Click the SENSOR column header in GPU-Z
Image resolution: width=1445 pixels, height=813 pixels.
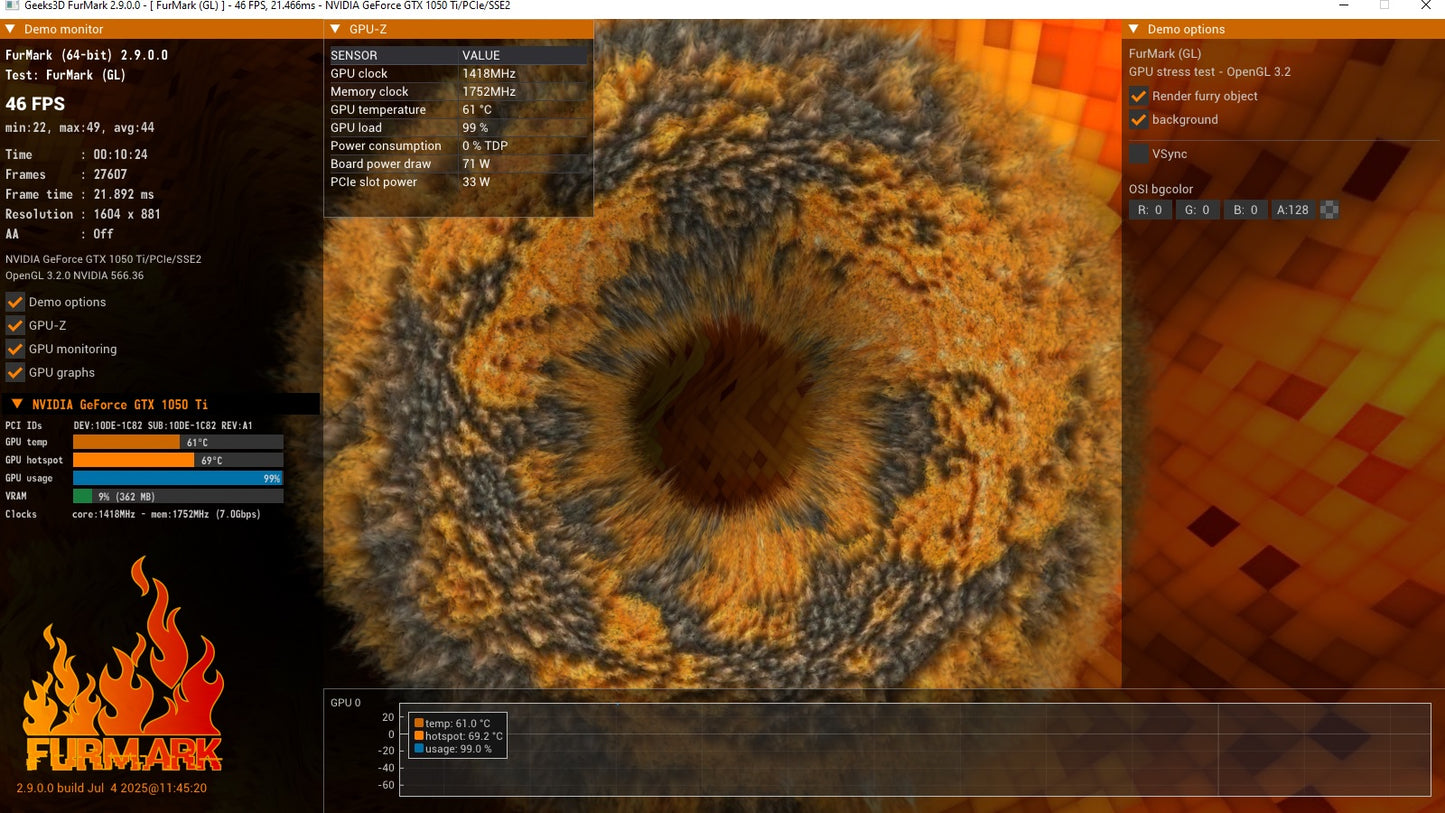(x=354, y=55)
